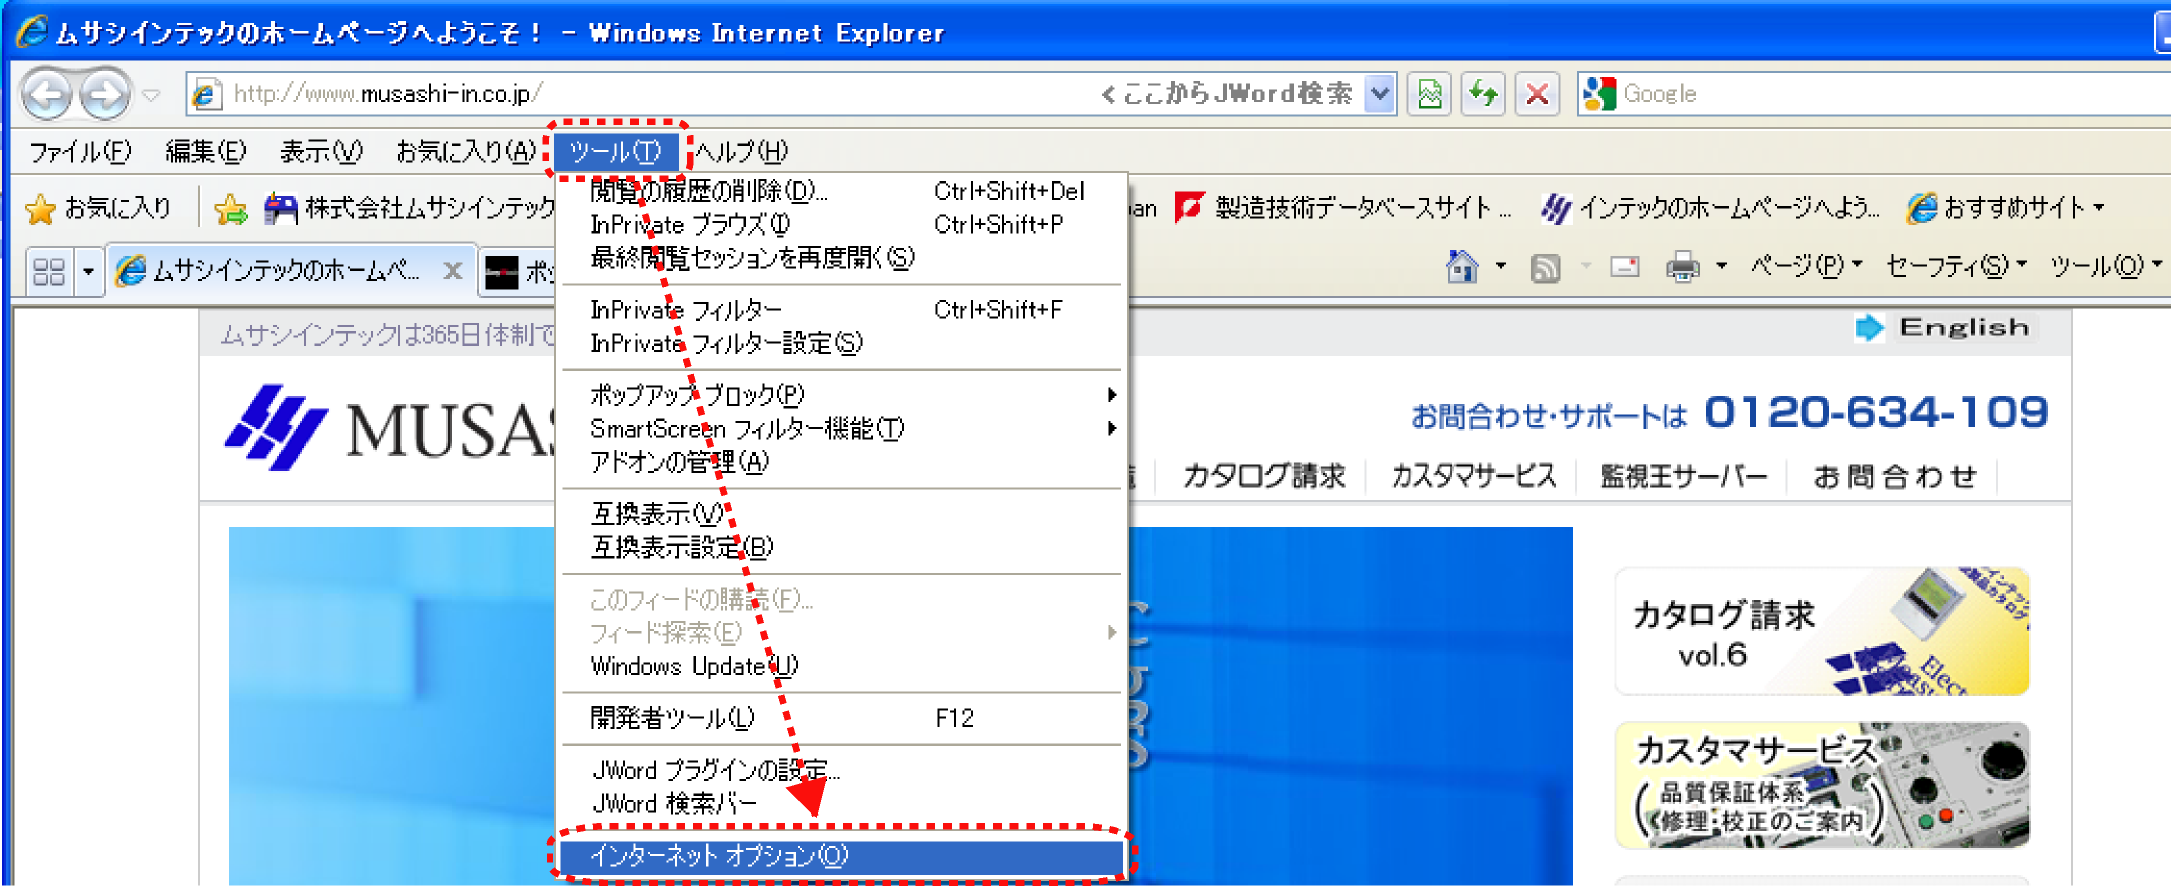Click the カスタマサービス navigation link
Viewport: 2171px width, 886px height.
coord(1474,476)
